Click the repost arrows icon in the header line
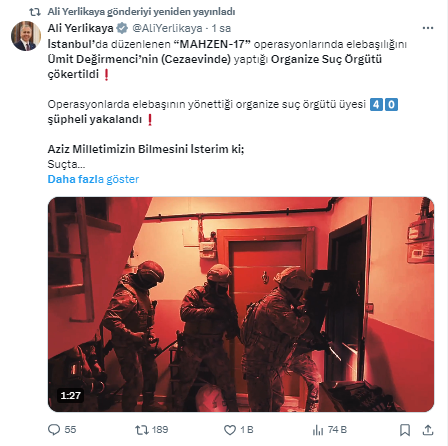Viewport: 448px width, 446px height. pyautogui.click(x=35, y=12)
